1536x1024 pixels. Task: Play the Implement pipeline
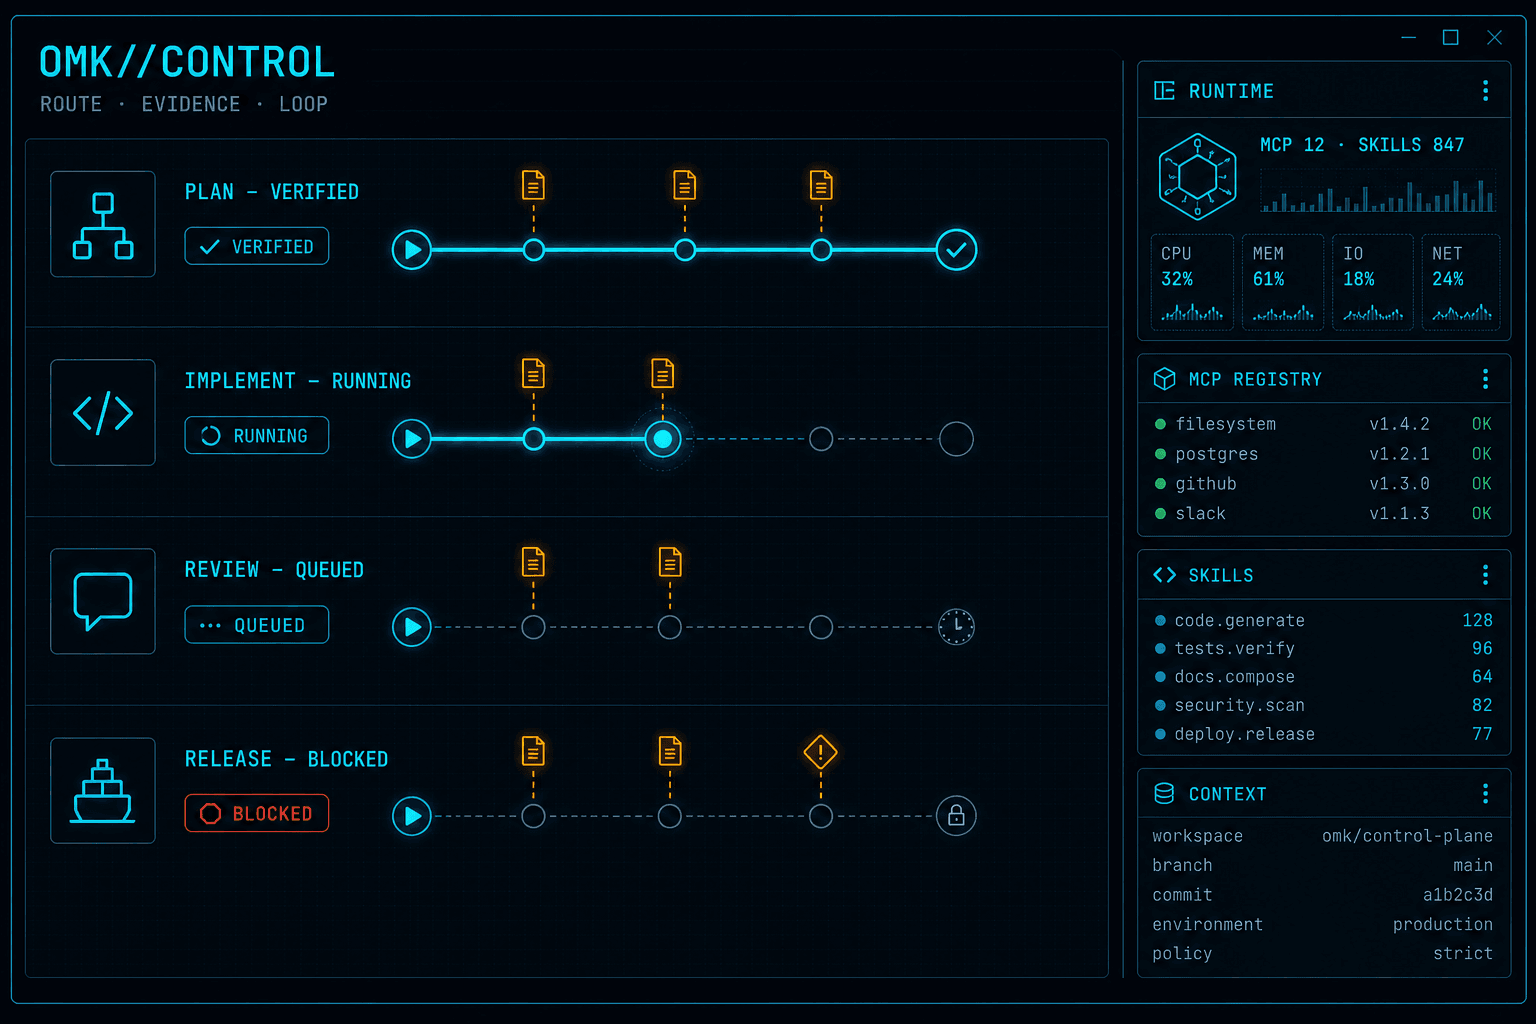pyautogui.click(x=412, y=439)
